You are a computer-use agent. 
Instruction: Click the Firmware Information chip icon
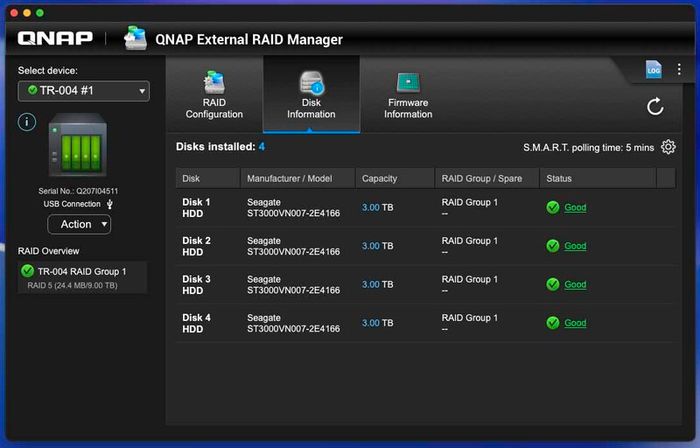408,83
